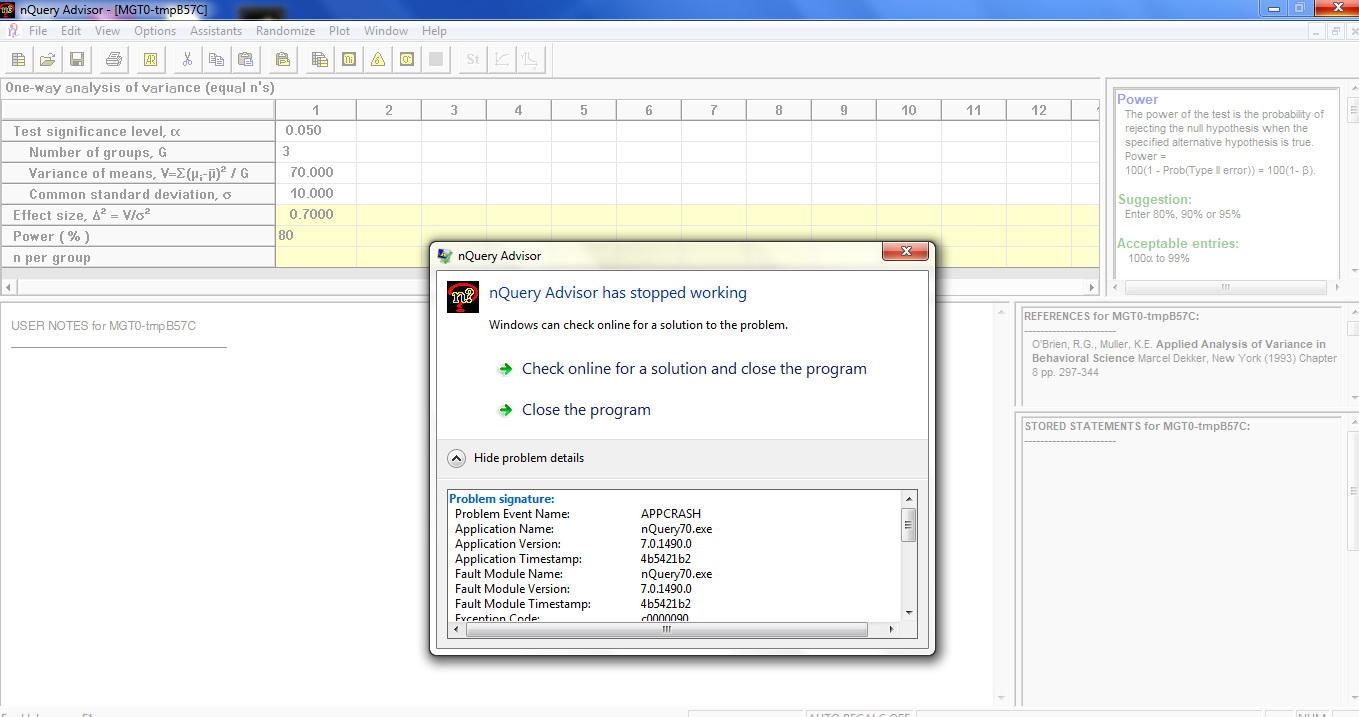Open the Window menu
The image size is (1359, 717).
coord(386,31)
